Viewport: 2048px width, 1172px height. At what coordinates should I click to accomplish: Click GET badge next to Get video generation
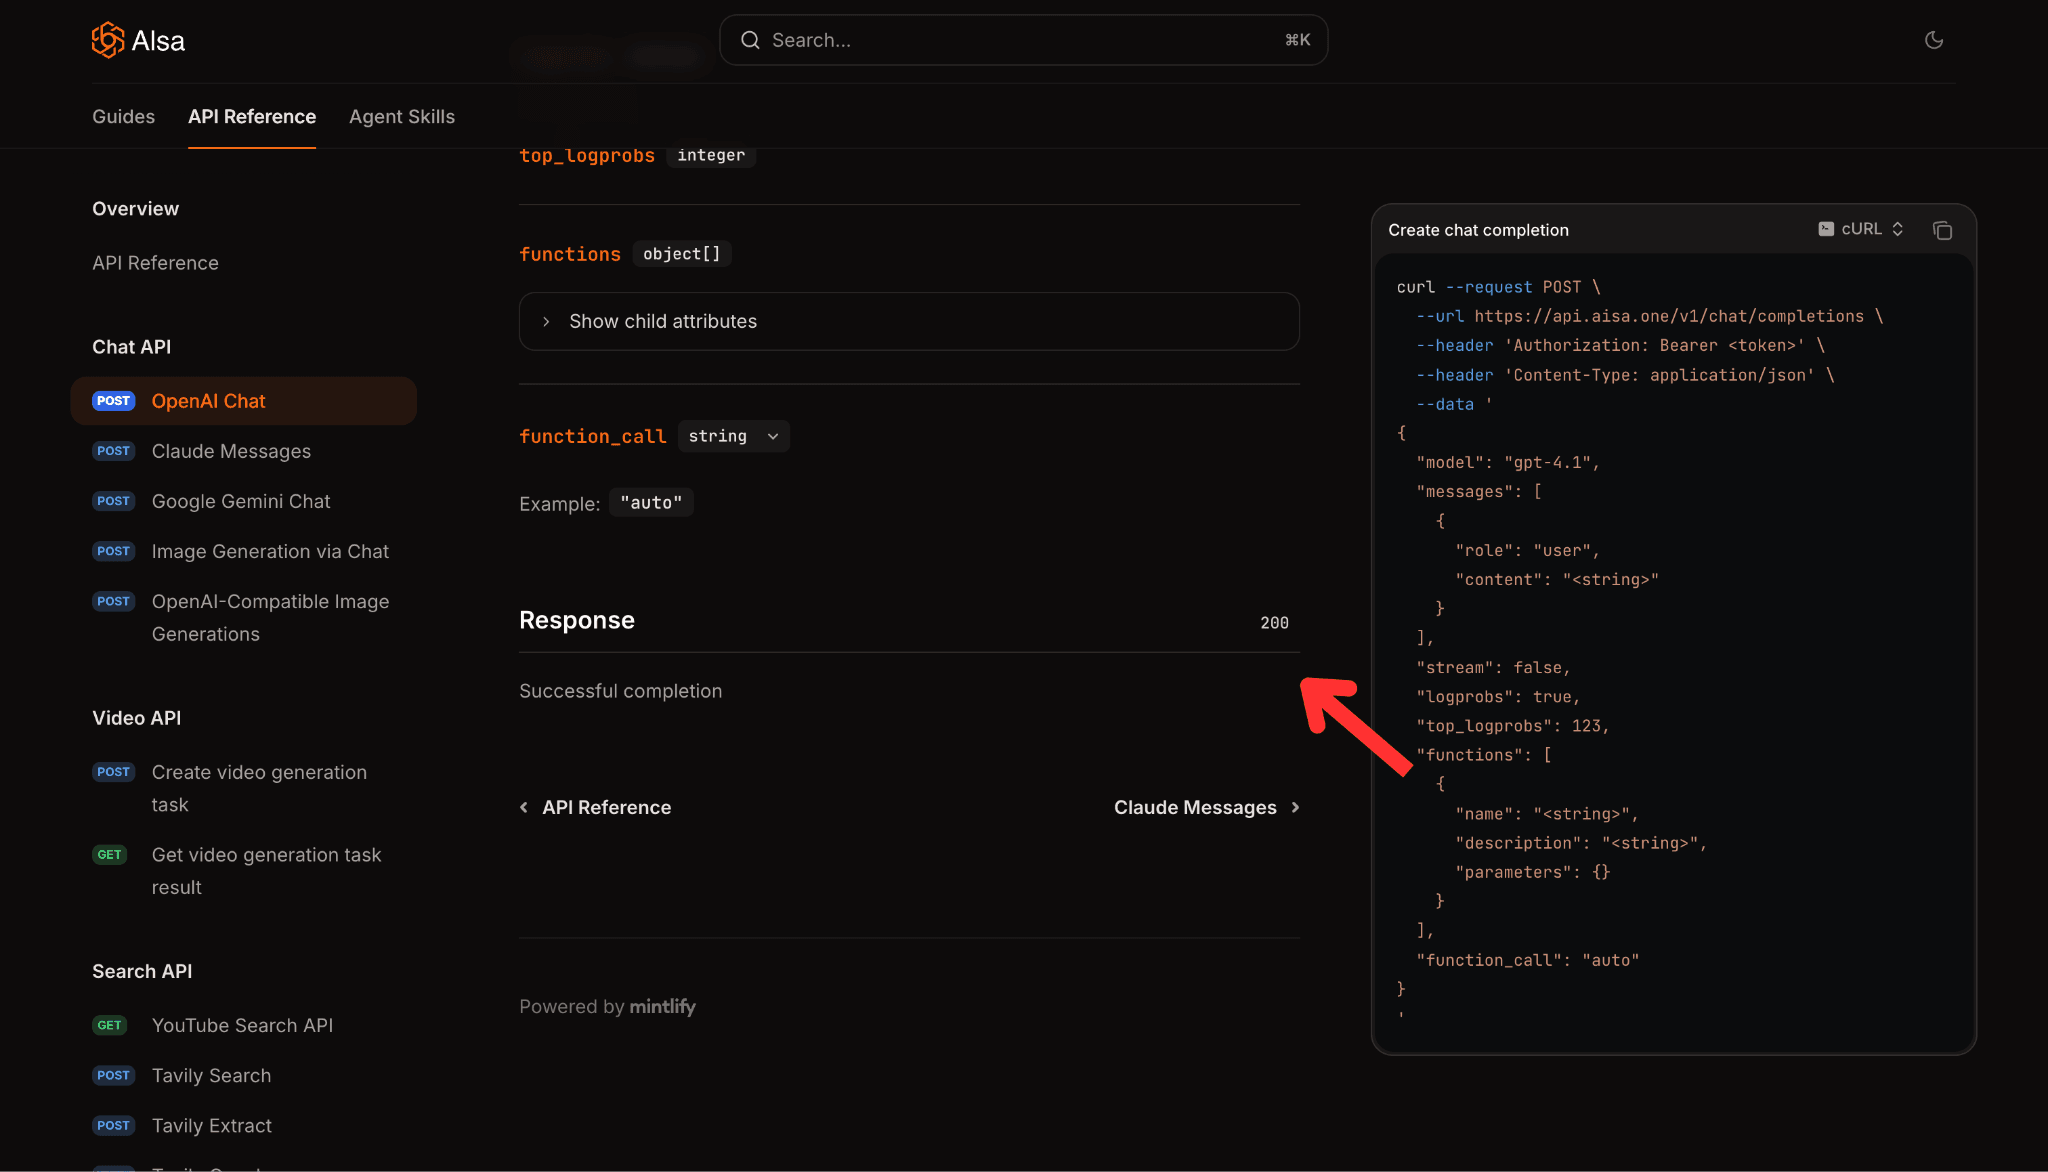coord(109,855)
